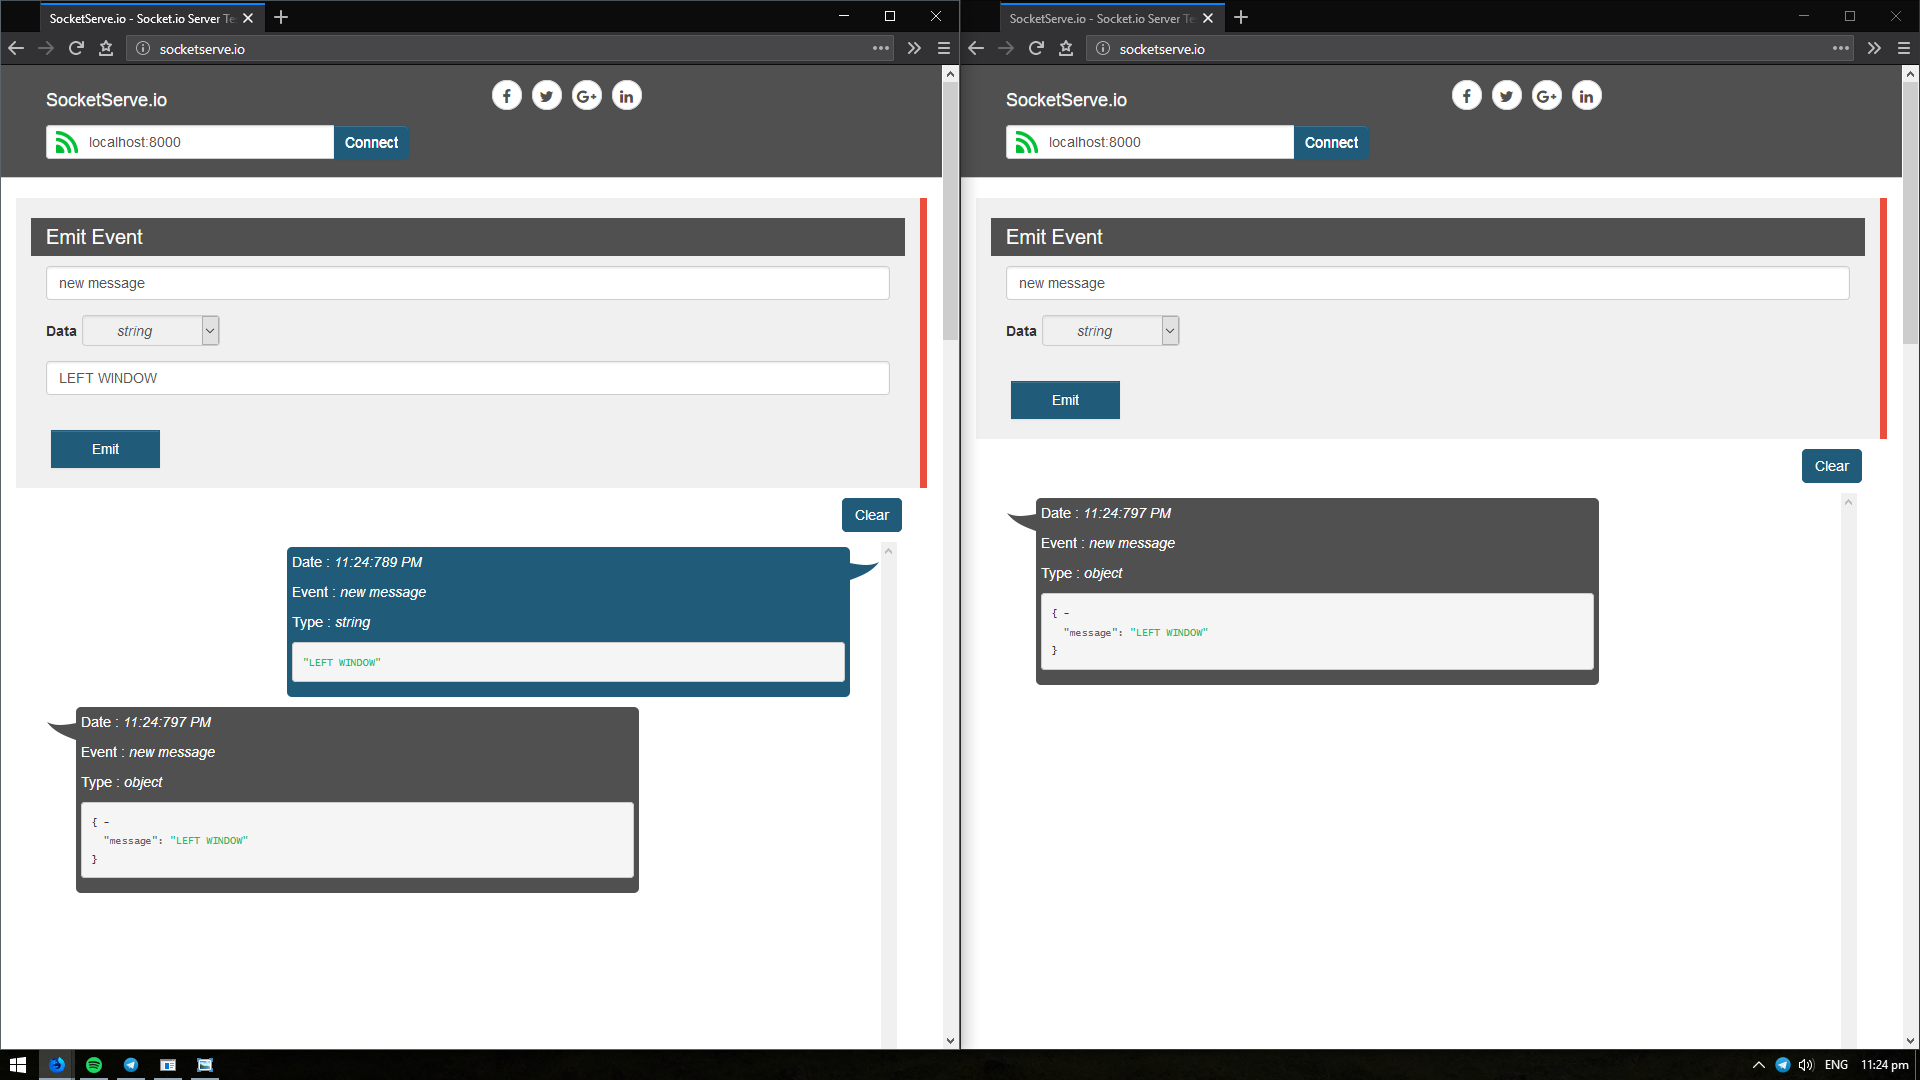The width and height of the screenshot is (1920, 1080).
Task: Click the volume icon in system tray
Action: coord(1806,1065)
